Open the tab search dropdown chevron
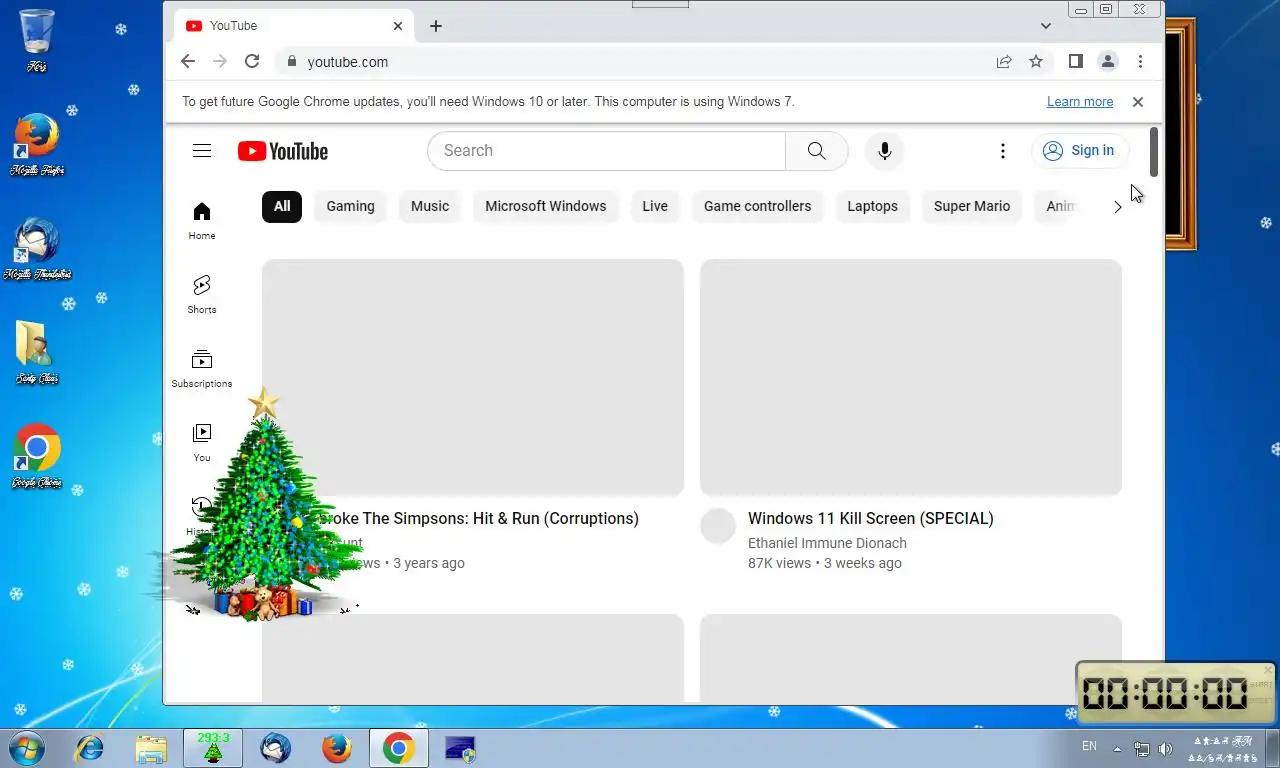1280x768 pixels. [x=1046, y=26]
